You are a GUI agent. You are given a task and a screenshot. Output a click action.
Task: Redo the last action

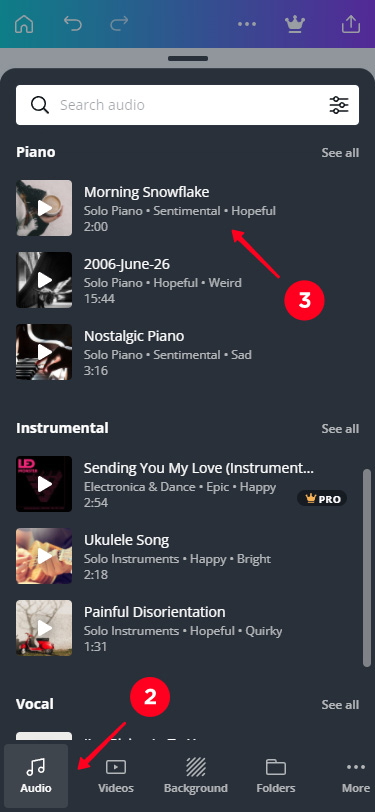pos(119,24)
